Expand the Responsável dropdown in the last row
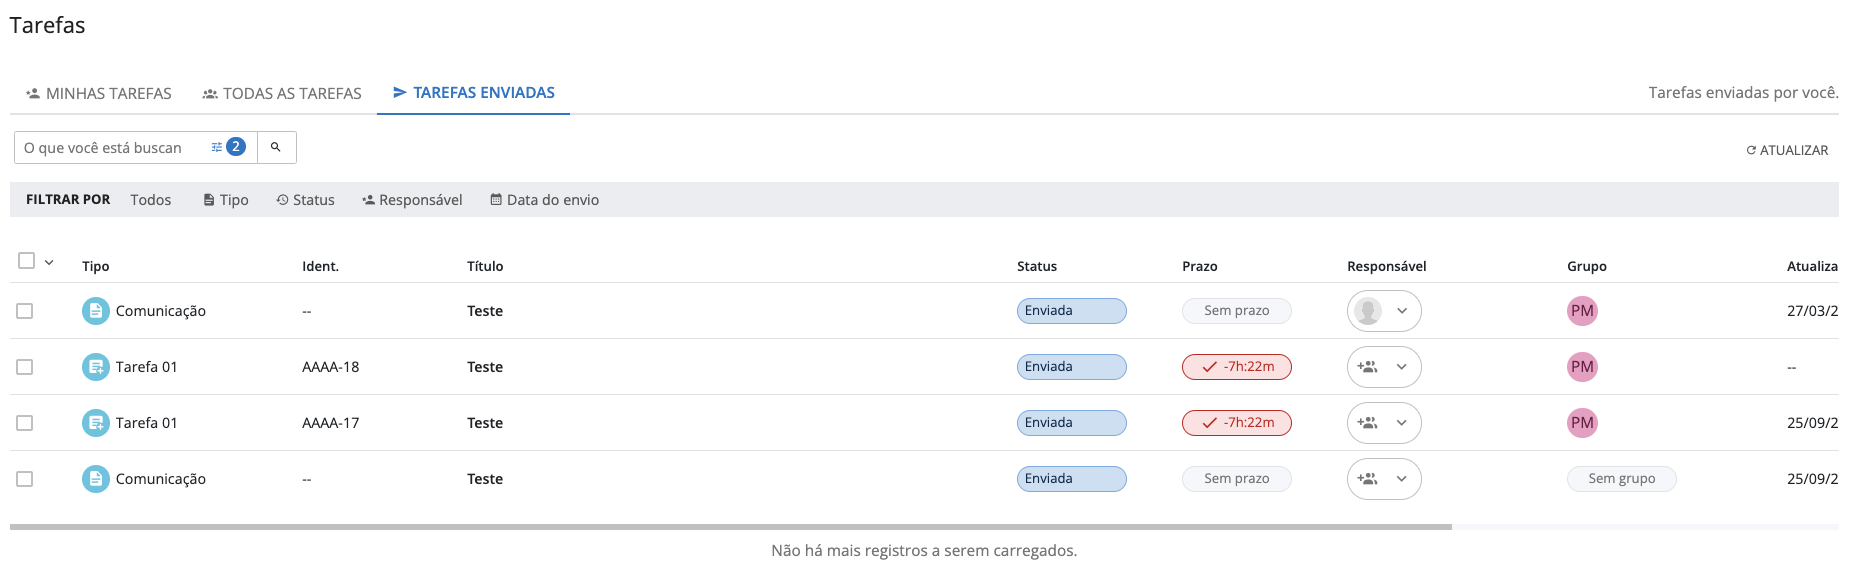 tap(1401, 479)
